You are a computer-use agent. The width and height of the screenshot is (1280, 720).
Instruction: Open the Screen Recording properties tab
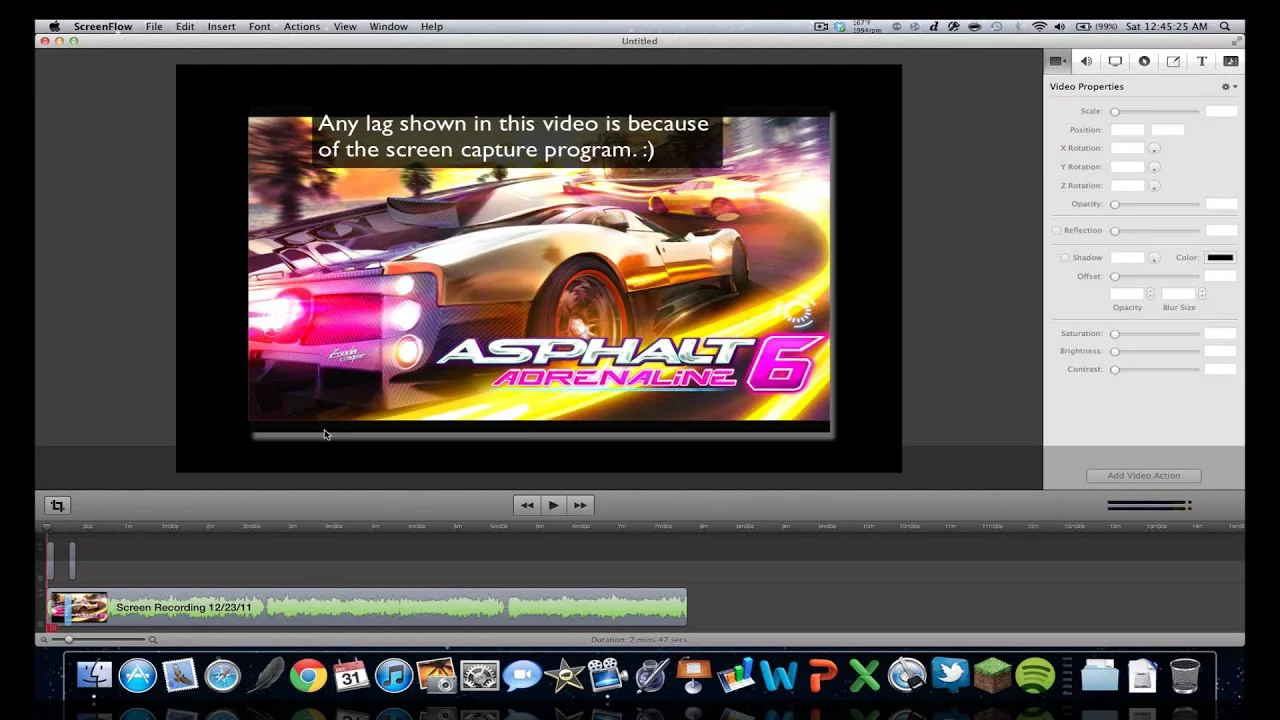coord(1115,61)
